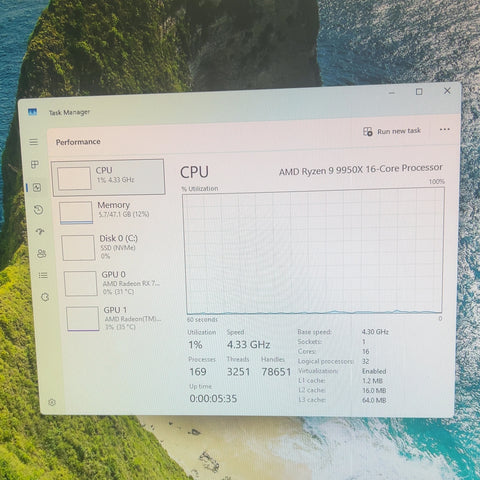480x480 pixels.
Task: Open the Users page icon
Action: 41,254
